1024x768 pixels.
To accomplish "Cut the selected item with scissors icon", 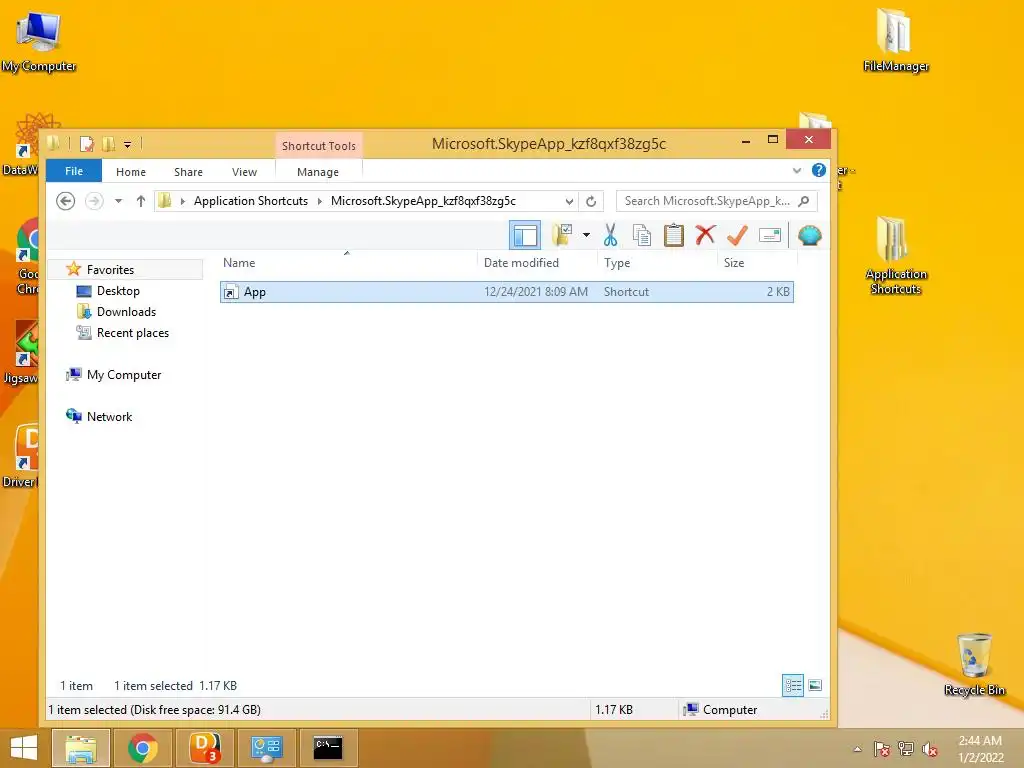I will (611, 235).
